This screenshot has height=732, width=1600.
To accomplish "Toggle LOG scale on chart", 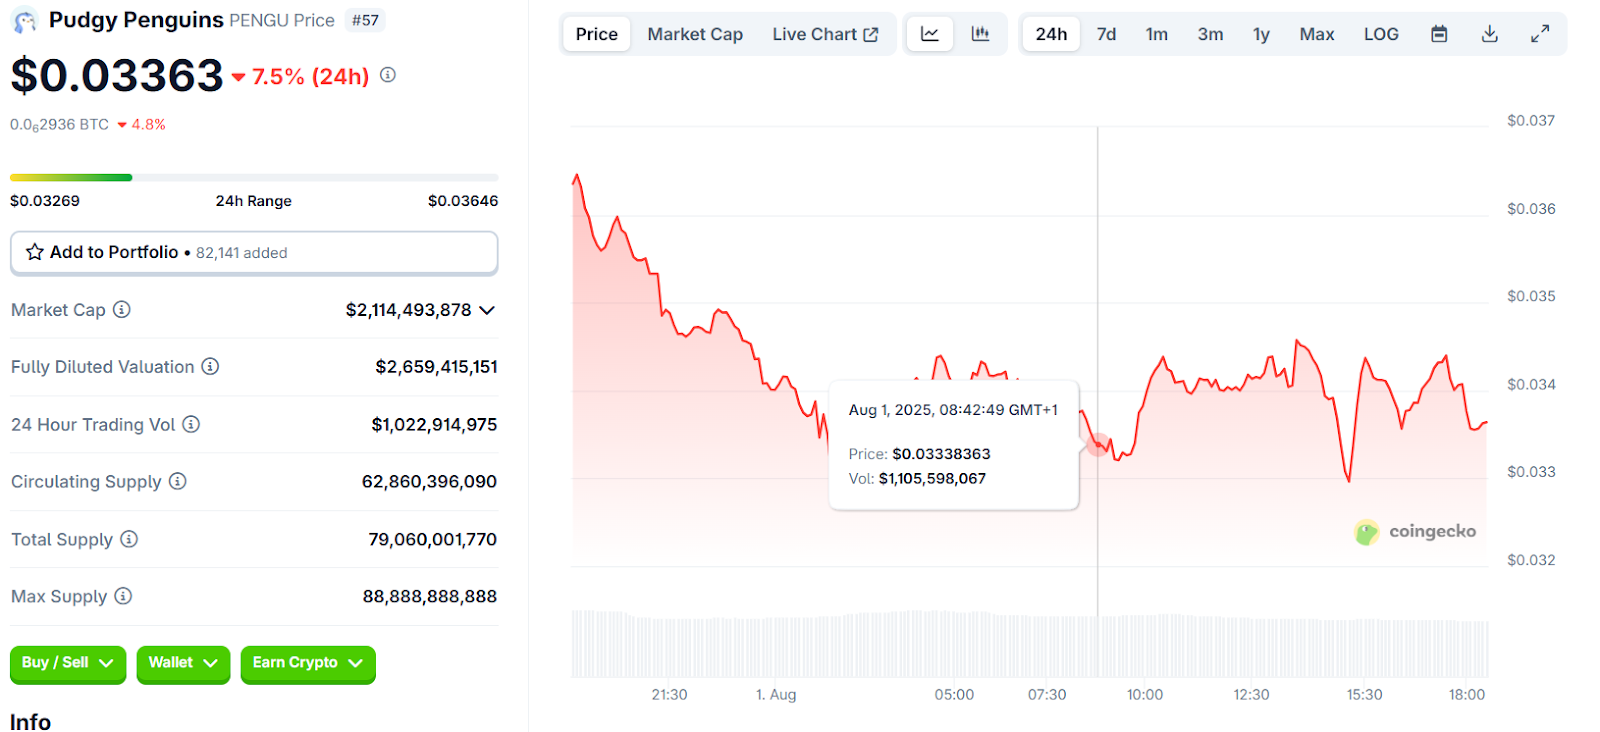I will point(1381,34).
